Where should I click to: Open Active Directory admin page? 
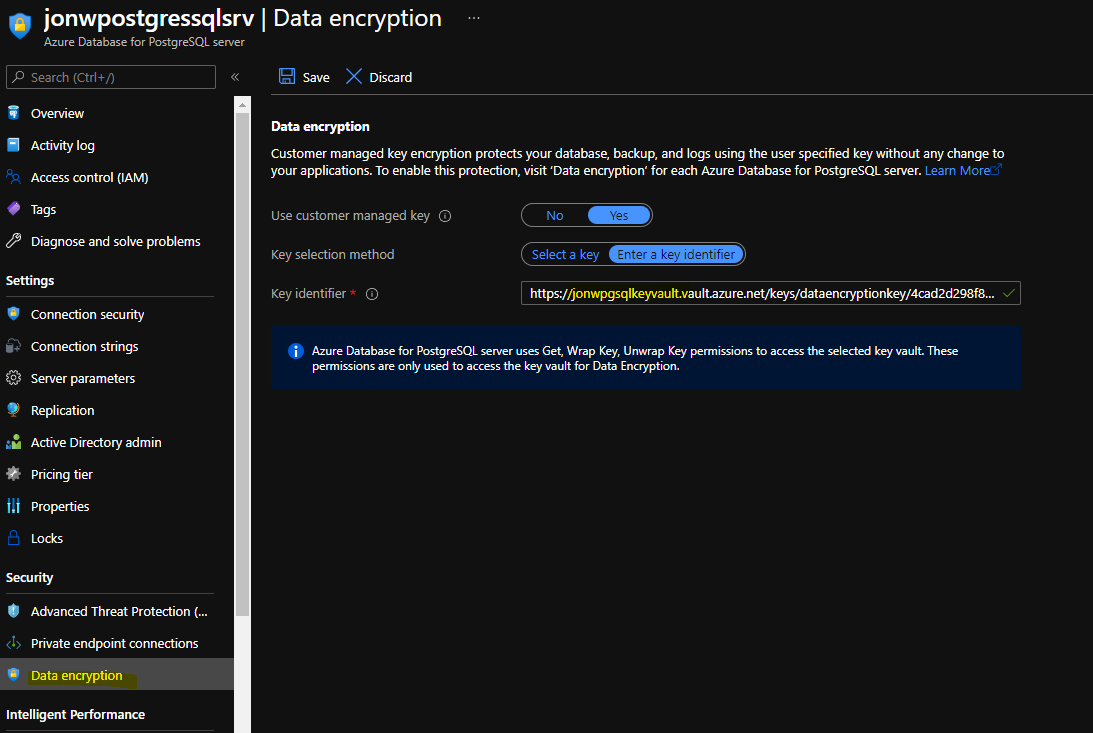(x=96, y=442)
